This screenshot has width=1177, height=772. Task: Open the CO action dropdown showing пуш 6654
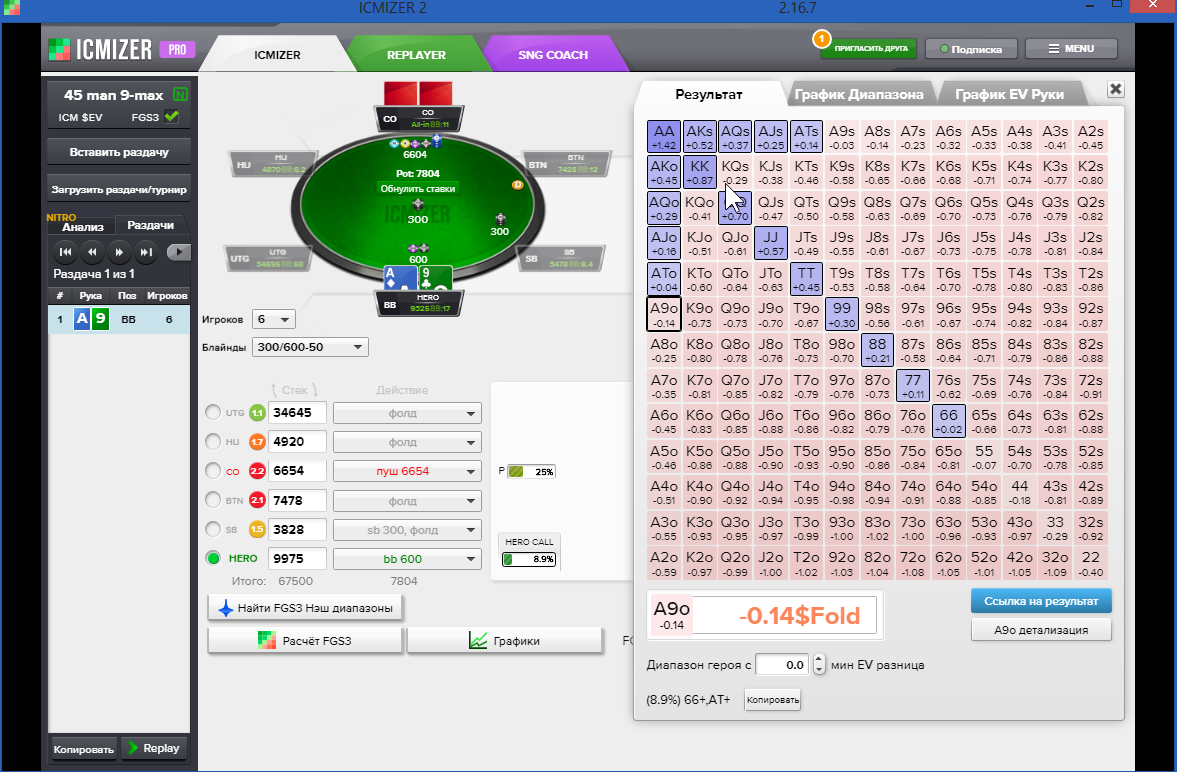pyautogui.click(x=407, y=472)
